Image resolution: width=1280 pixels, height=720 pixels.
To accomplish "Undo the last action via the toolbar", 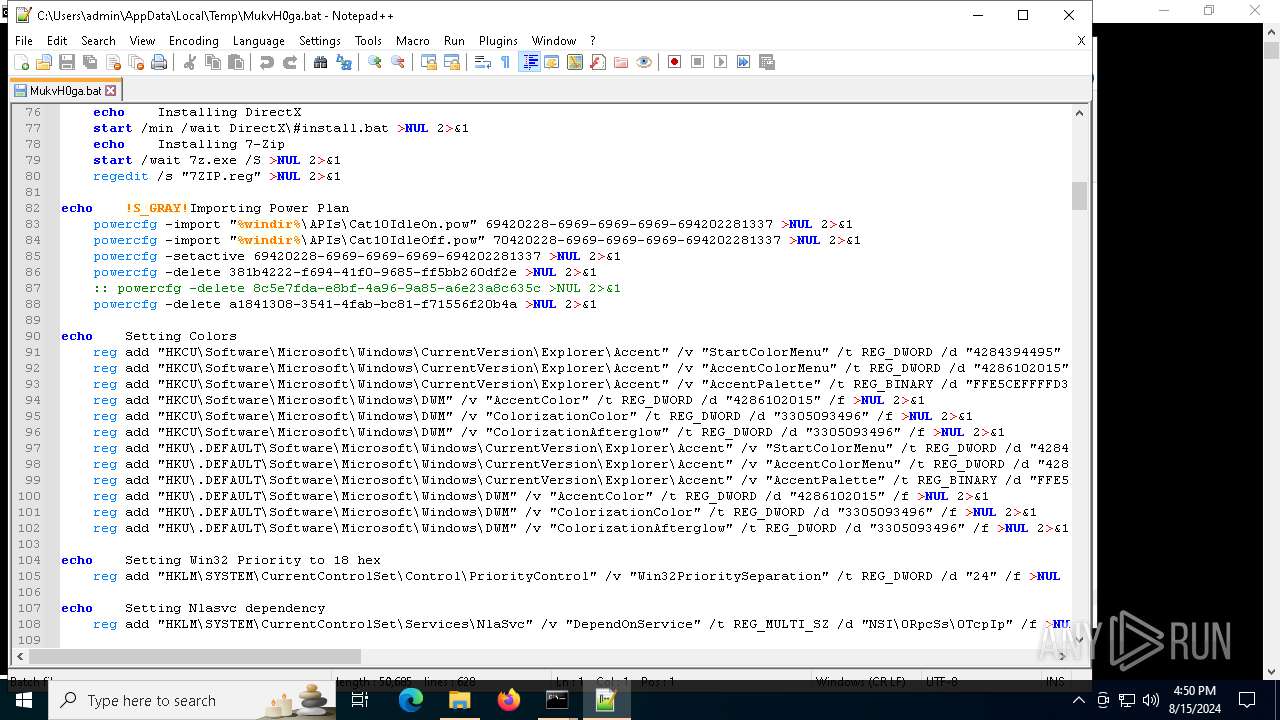I will coord(267,62).
